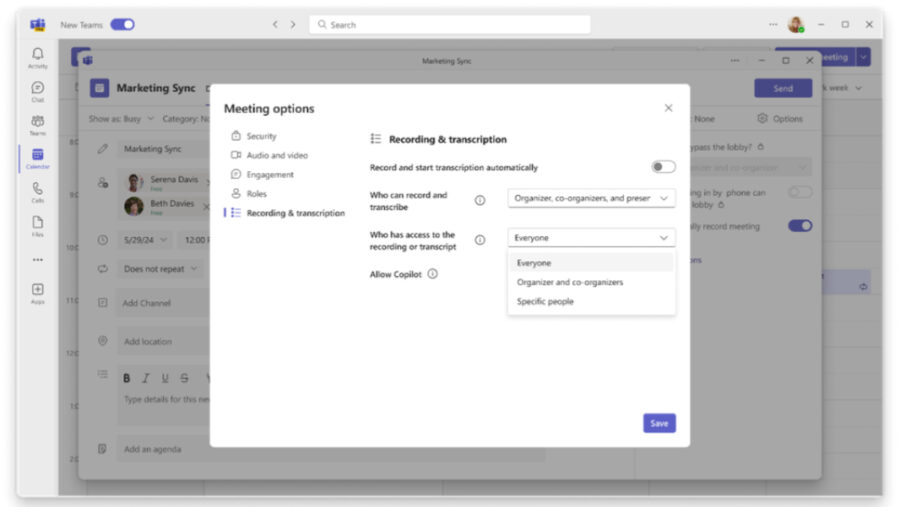Click info icon for Who can record
The image size is (900, 507).
[x=480, y=200]
